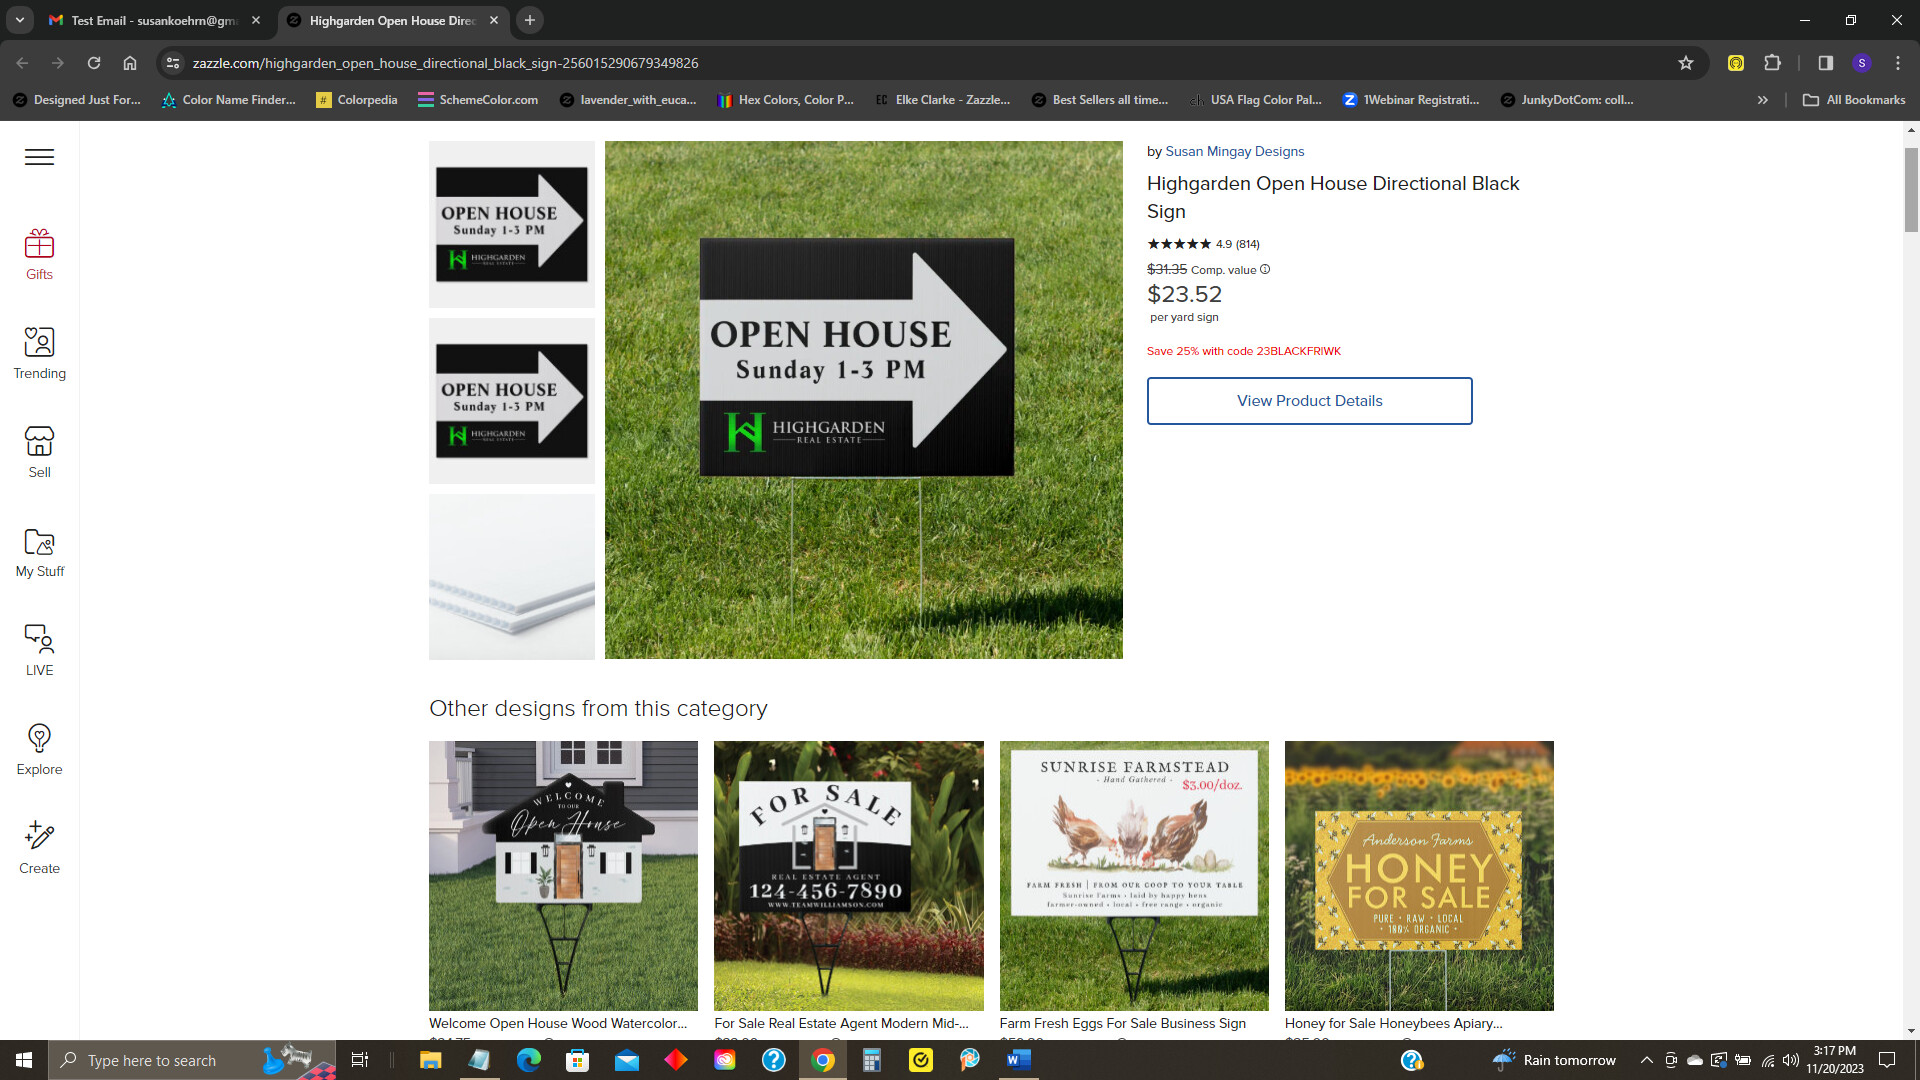
Task: Open the Trending sidebar icon
Action: click(39, 354)
